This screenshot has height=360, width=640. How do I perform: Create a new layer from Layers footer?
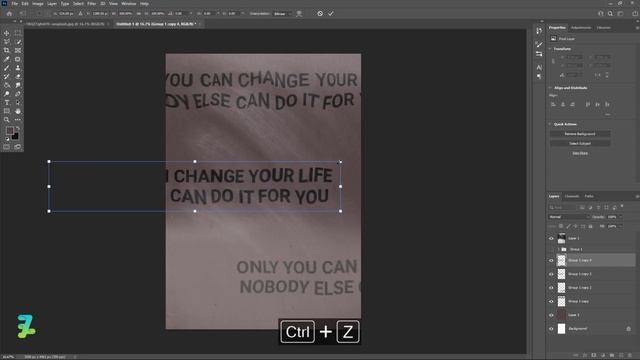(x=621, y=356)
